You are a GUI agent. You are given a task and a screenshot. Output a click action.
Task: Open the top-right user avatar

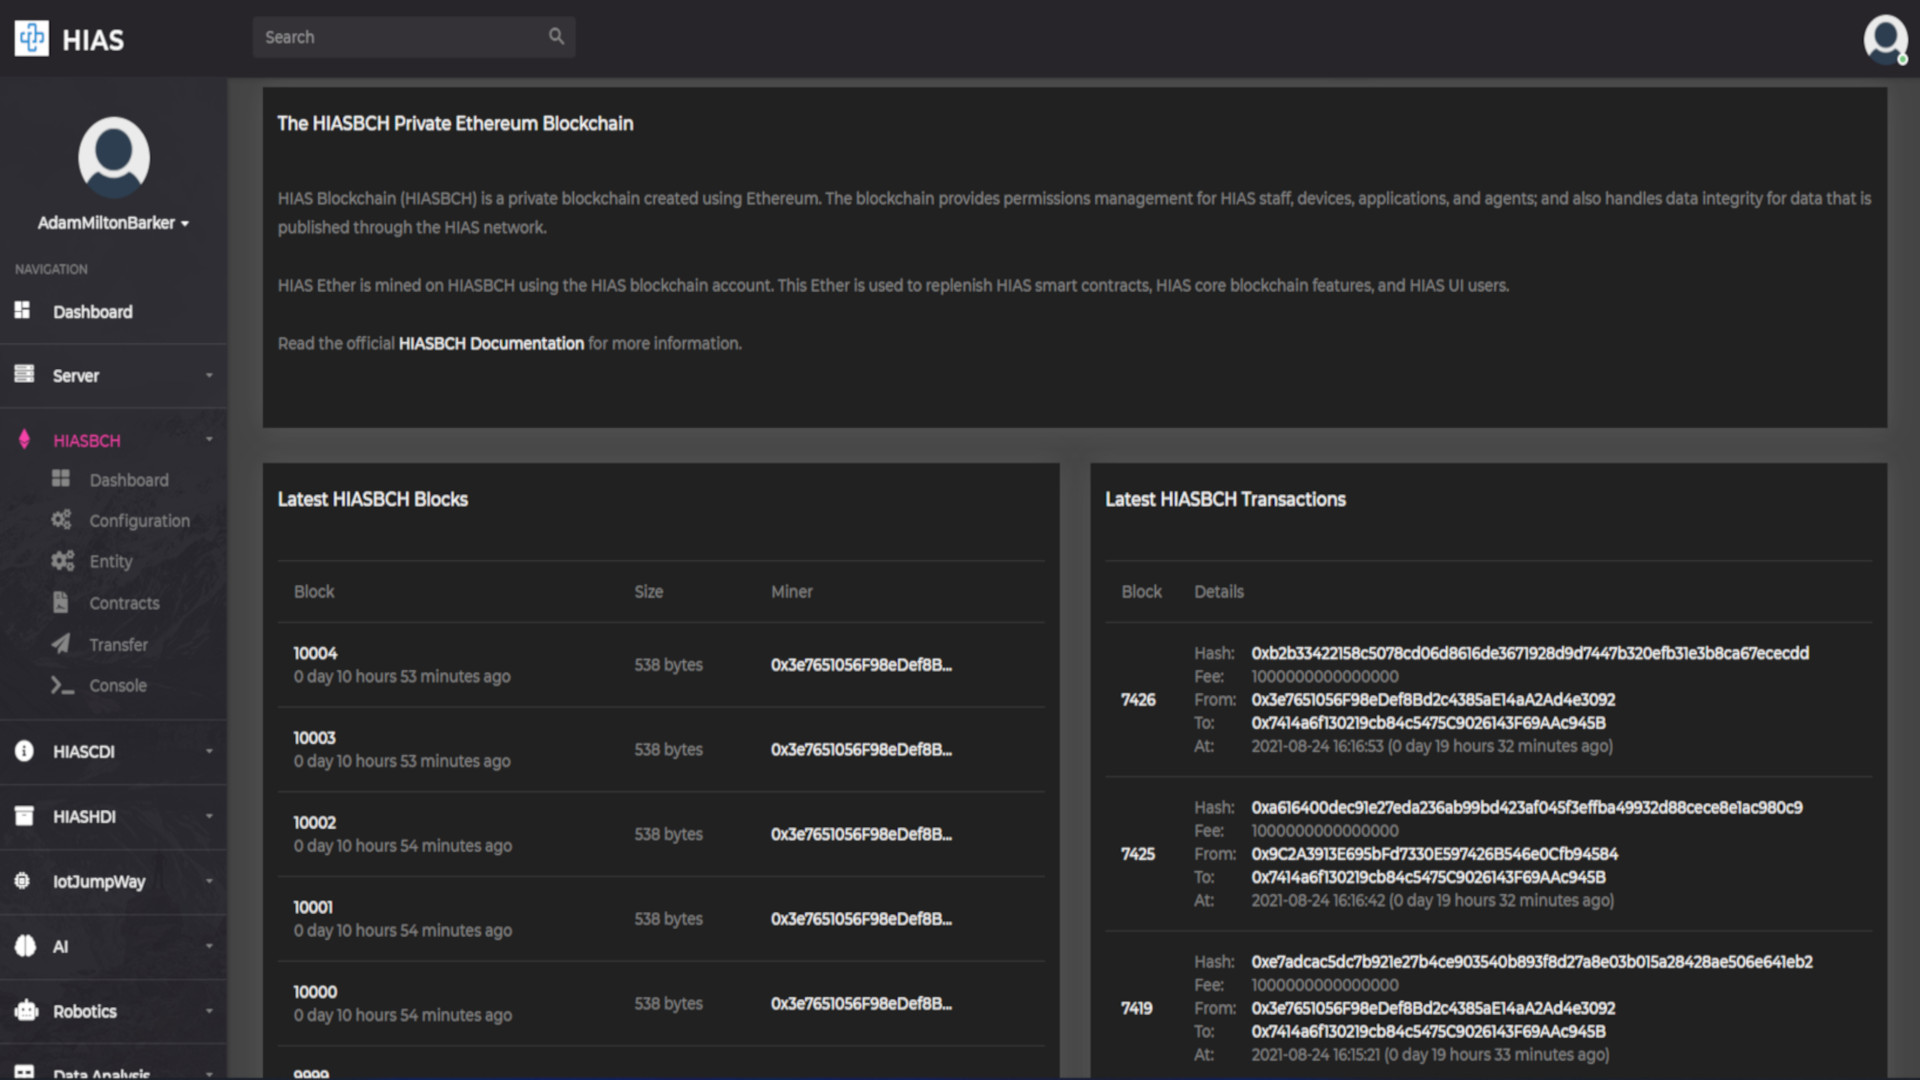coord(1885,39)
